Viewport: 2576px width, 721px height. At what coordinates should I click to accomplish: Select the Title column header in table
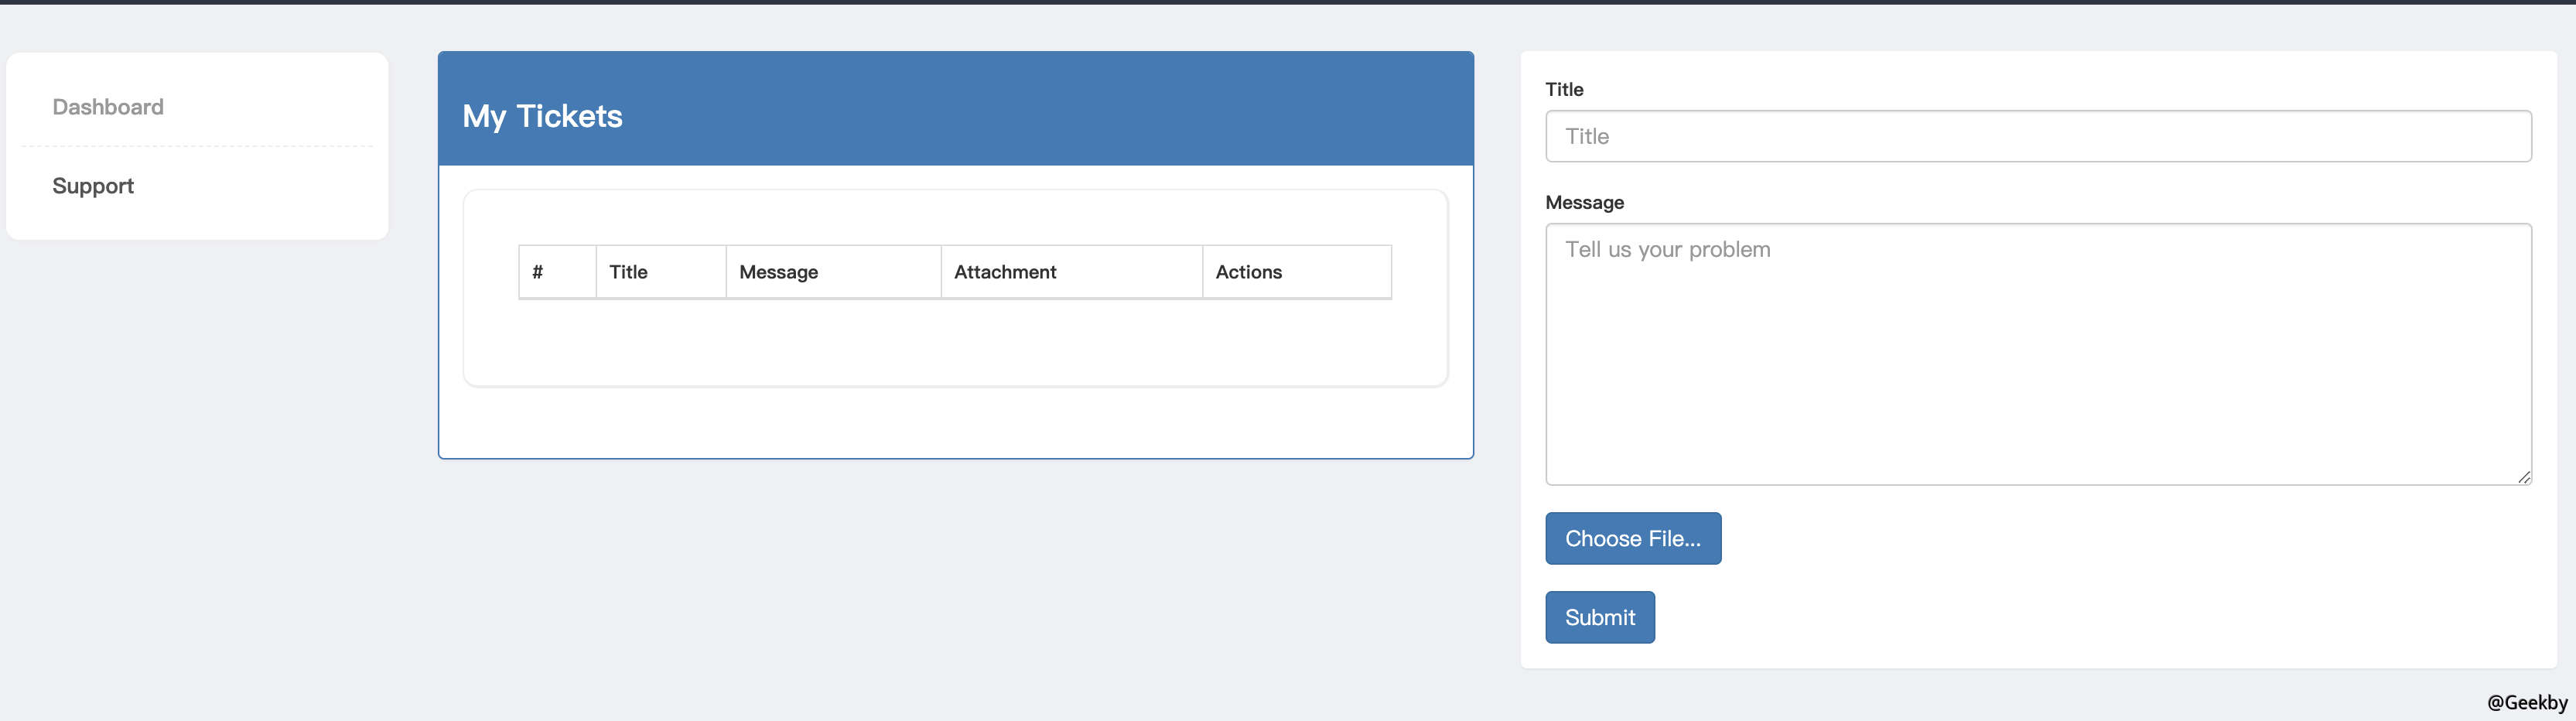coord(629,272)
